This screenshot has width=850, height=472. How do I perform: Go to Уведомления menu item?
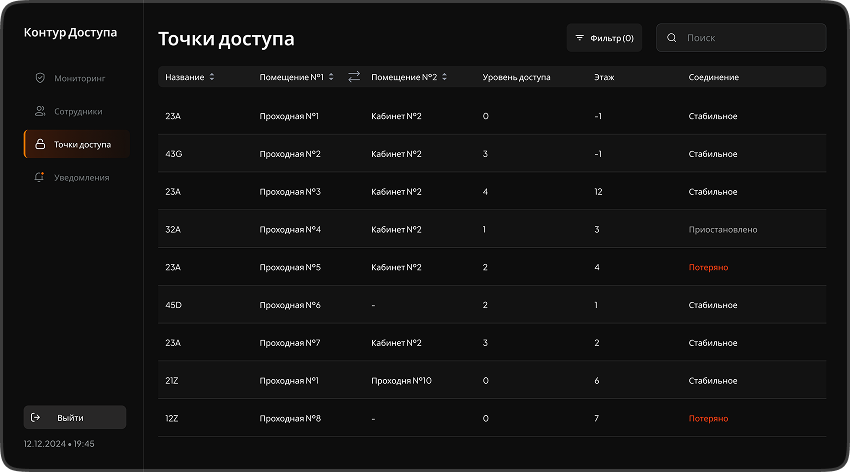coord(82,177)
